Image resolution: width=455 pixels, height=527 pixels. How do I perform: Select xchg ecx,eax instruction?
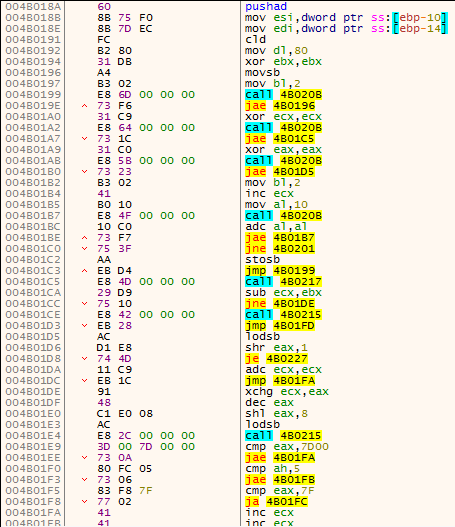click(x=287, y=392)
